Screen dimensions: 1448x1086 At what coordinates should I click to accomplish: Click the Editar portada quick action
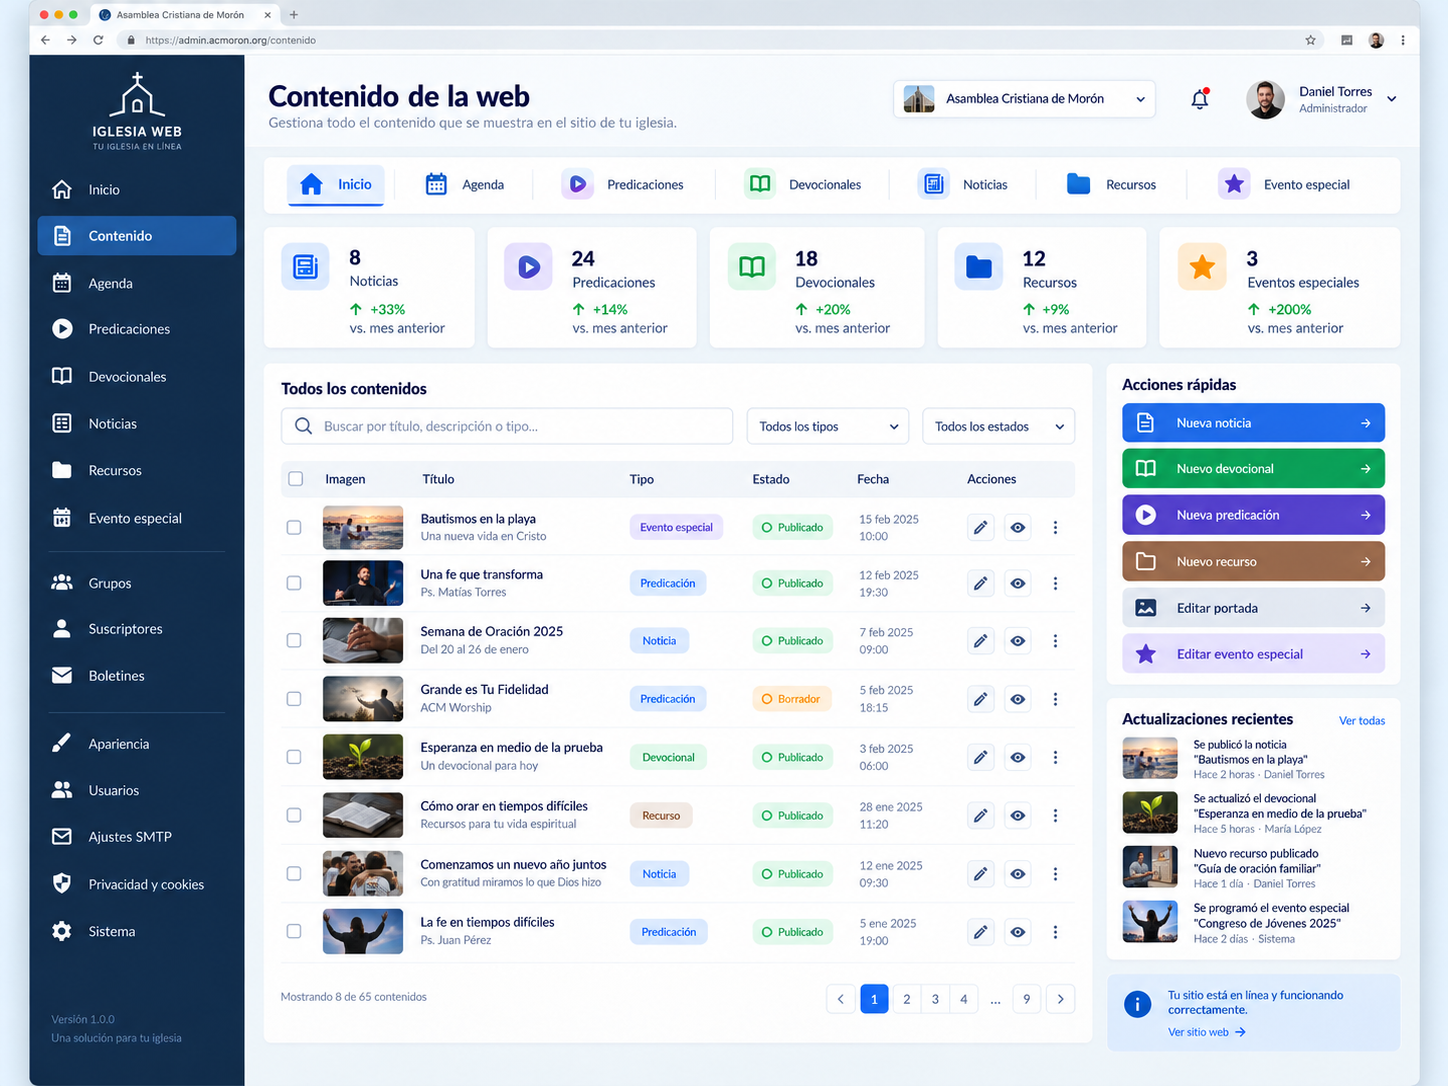1253,608
